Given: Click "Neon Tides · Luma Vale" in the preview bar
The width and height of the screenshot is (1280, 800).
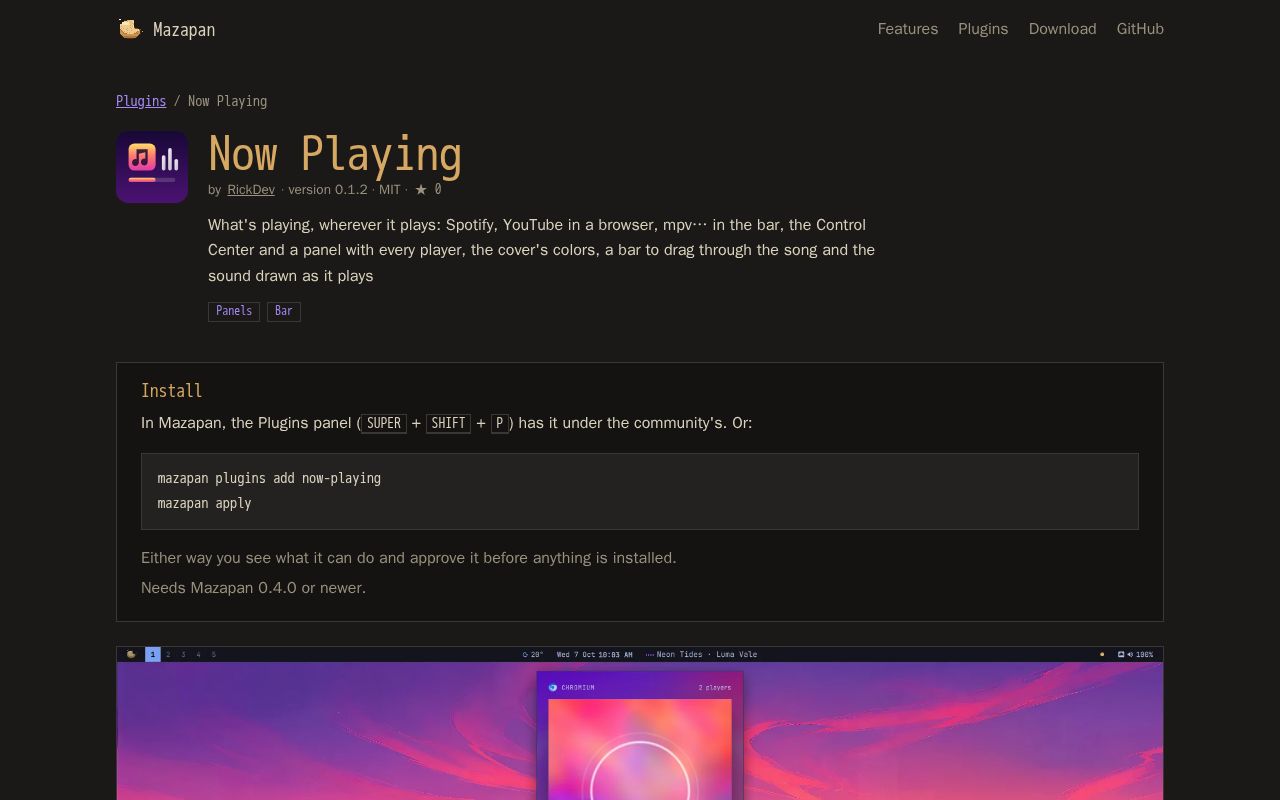Looking at the screenshot, I should (x=707, y=655).
